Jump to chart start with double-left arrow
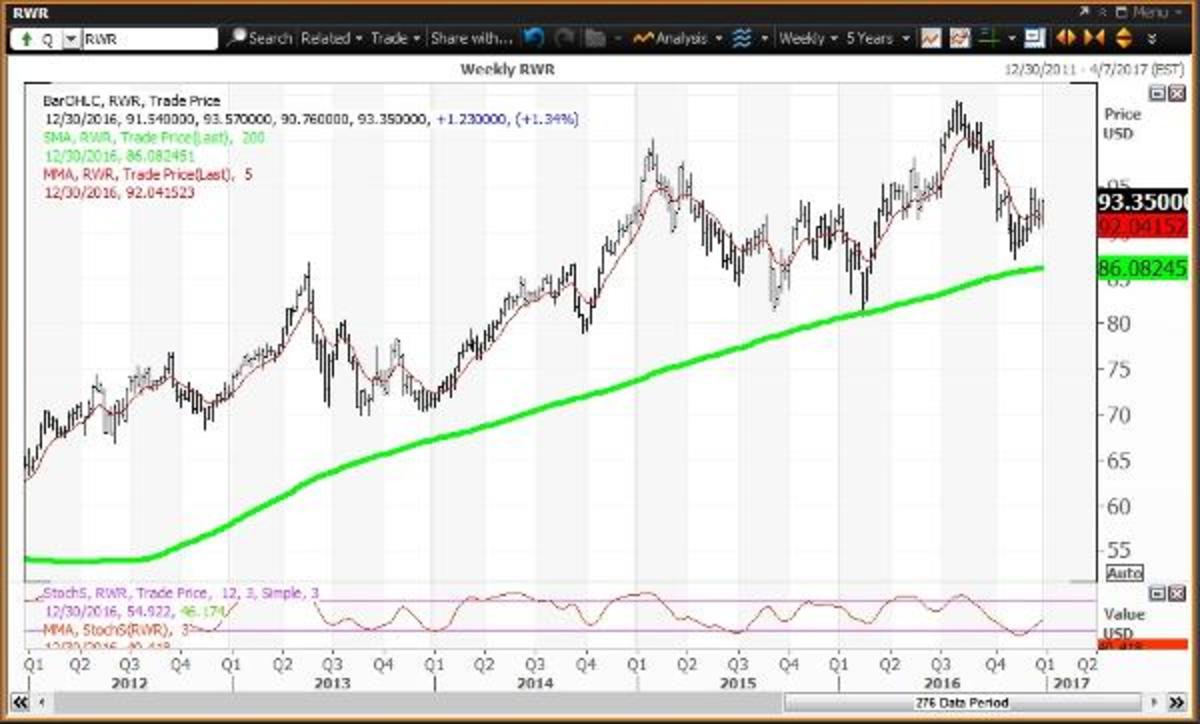The image size is (1200, 724). pyautogui.click(x=19, y=702)
